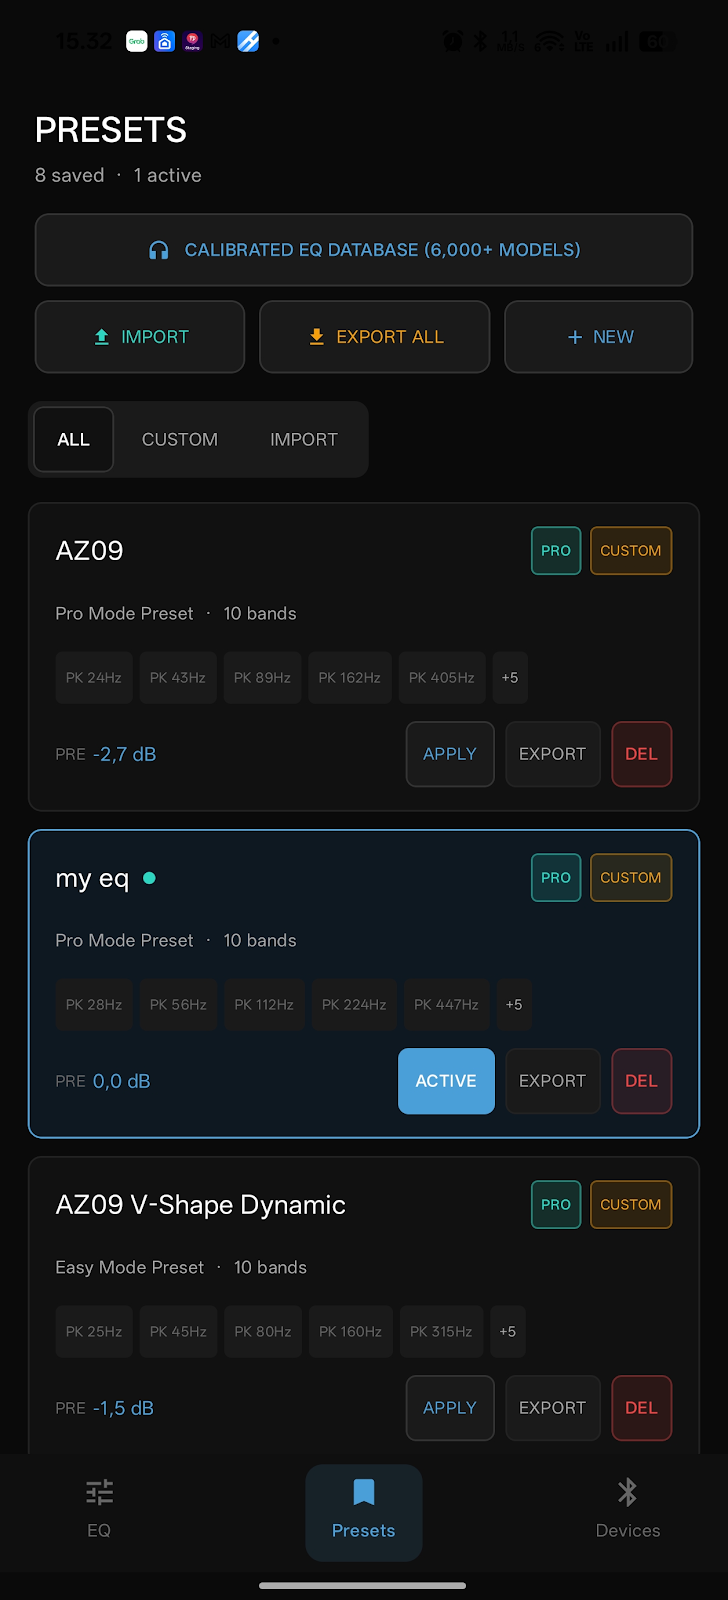Viewport: 728px width, 1600px height.
Task: Tap PRO badge on AZ09 V-Shape Dynamic
Action: tap(556, 1205)
